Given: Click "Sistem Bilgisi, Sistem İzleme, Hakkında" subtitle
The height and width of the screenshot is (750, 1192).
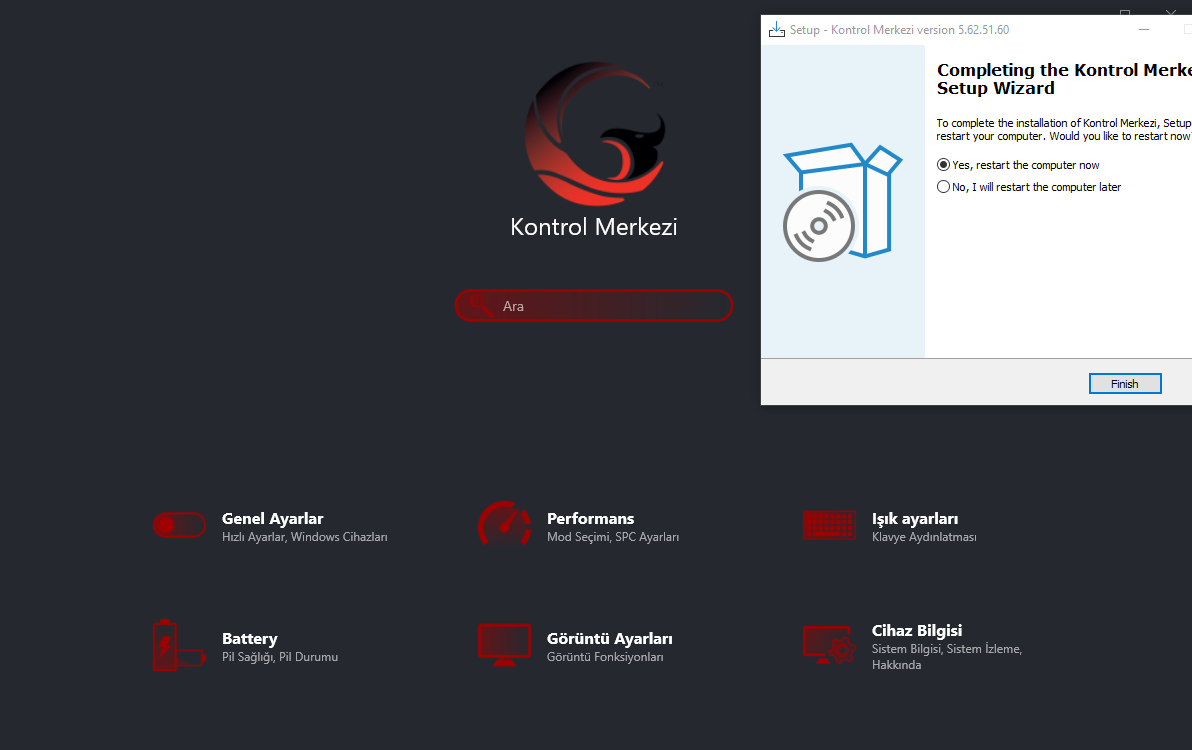Looking at the screenshot, I should point(946,657).
